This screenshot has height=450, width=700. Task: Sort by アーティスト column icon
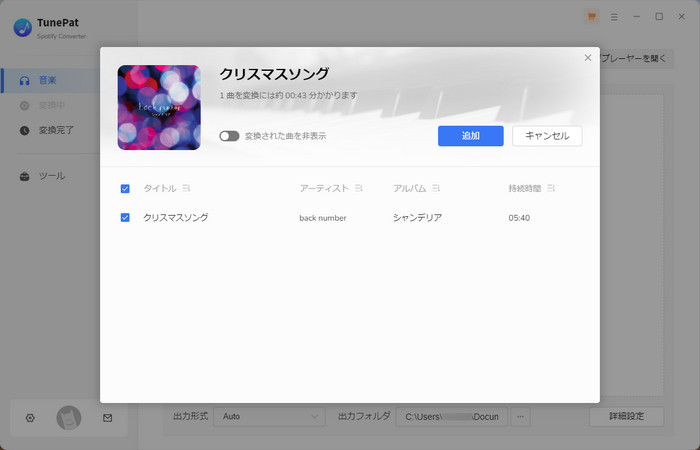(358, 188)
